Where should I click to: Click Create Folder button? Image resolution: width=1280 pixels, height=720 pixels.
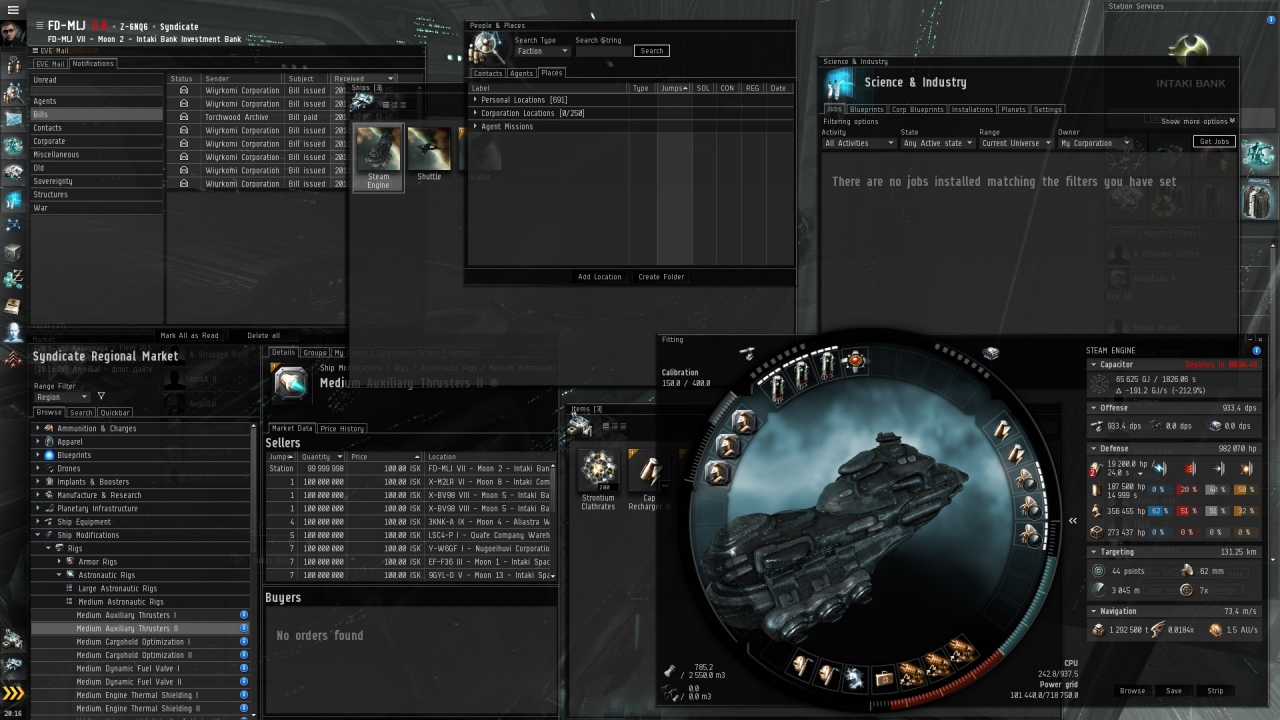661,277
